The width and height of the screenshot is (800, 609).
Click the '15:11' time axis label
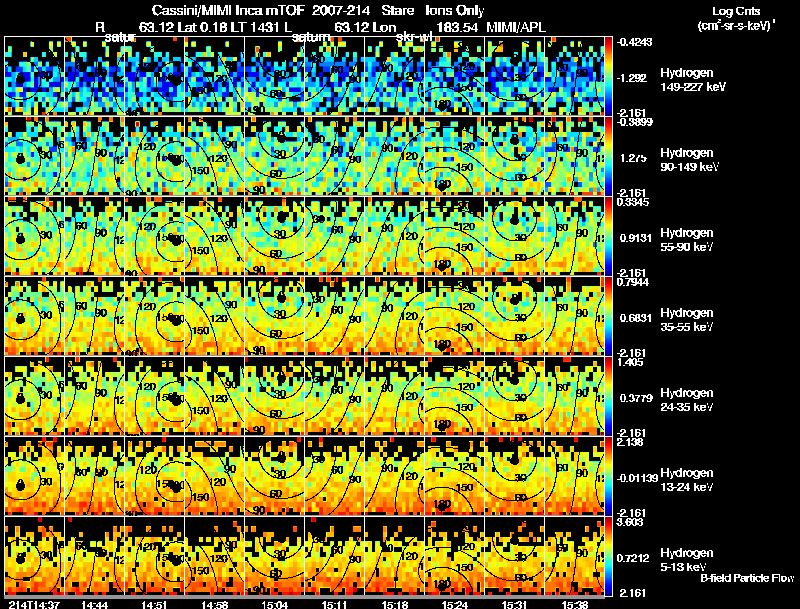(x=335, y=604)
